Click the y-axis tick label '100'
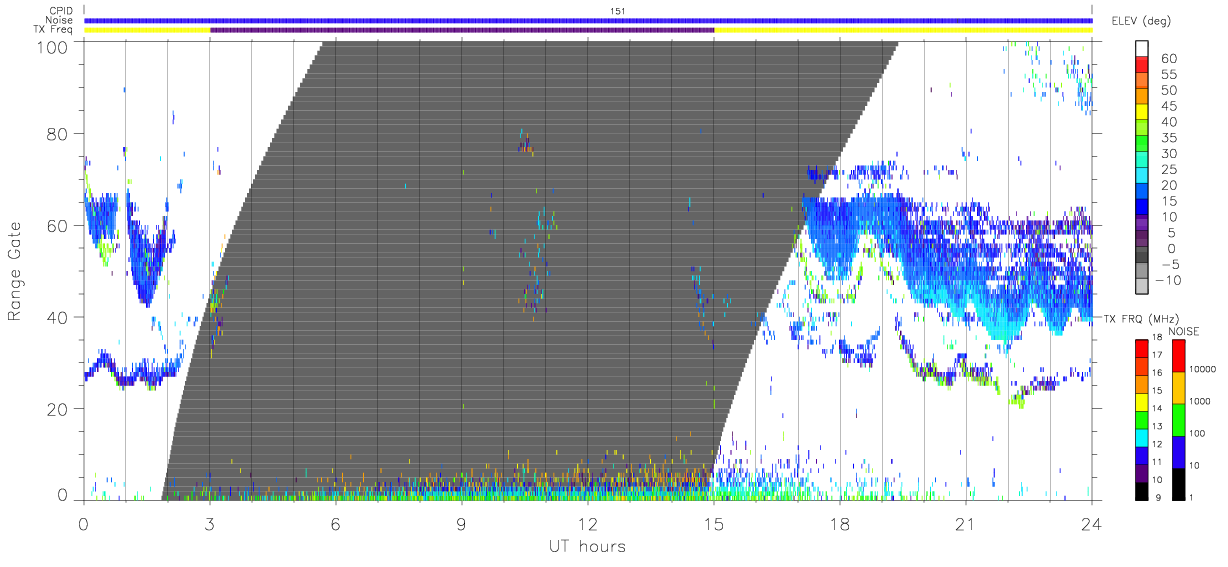The width and height of the screenshot is (1228, 567). (x=52, y=47)
